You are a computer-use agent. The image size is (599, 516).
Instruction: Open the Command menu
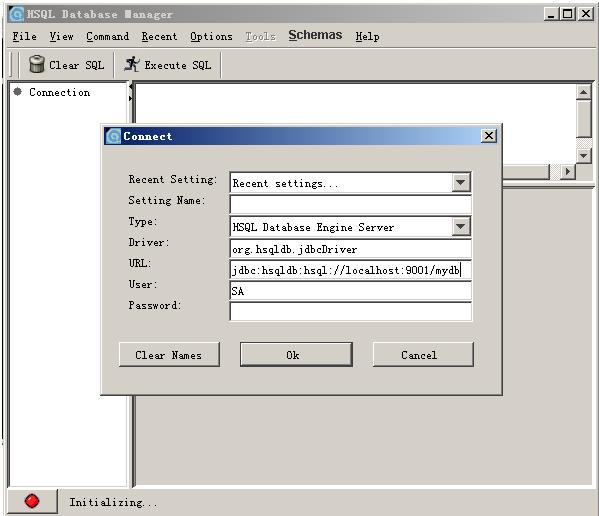pyautogui.click(x=107, y=36)
